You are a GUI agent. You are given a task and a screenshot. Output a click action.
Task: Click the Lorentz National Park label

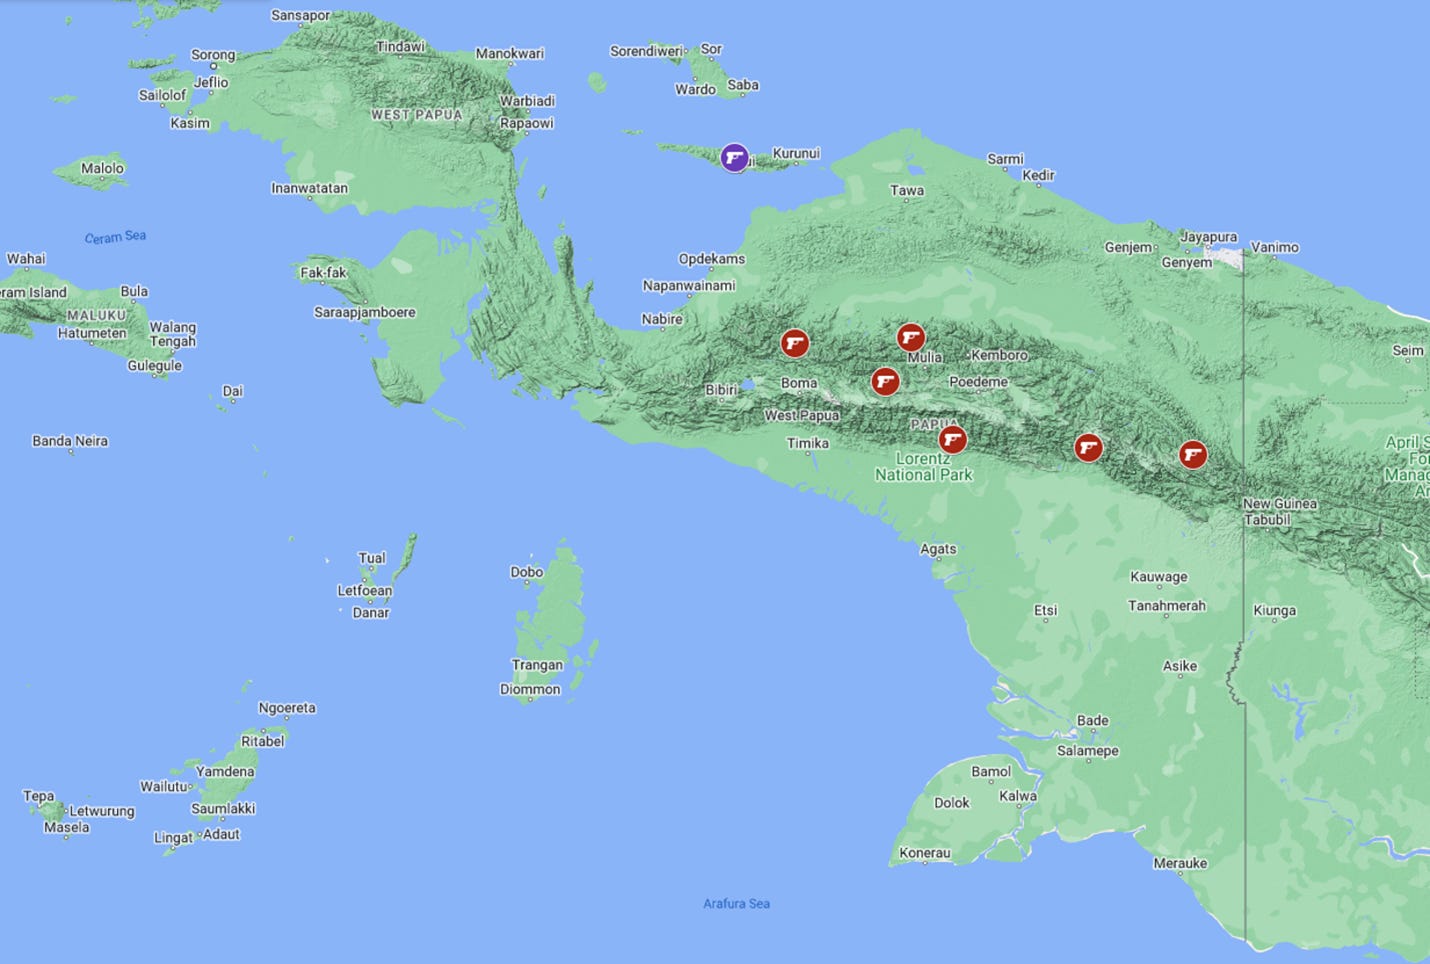[925, 467]
